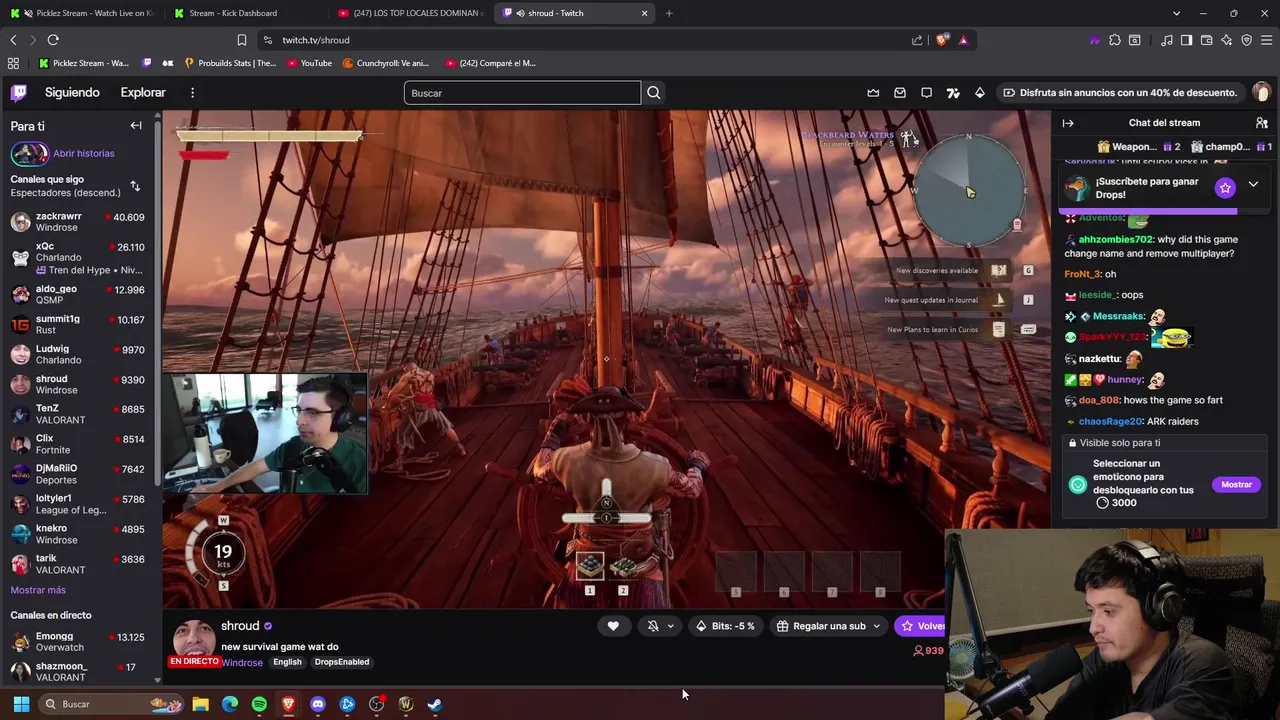Collapse the Para ti sidebar
The image size is (1280, 720).
pyautogui.click(x=136, y=126)
